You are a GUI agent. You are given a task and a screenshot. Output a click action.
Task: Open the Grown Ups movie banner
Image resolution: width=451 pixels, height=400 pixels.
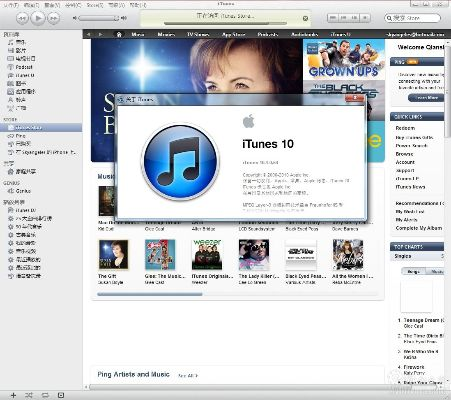(x=344, y=59)
